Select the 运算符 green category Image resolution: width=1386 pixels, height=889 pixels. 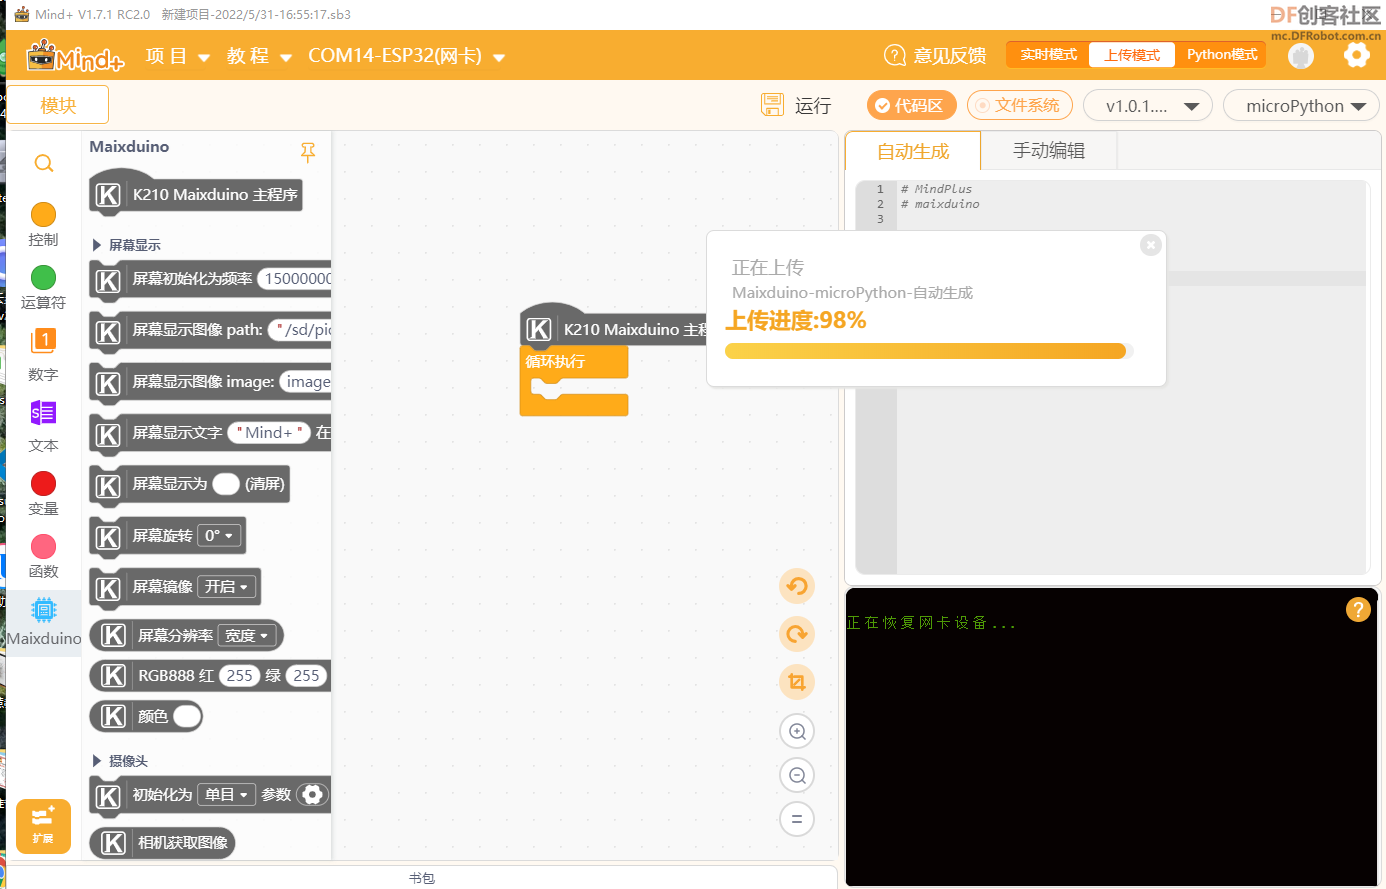tap(43, 277)
